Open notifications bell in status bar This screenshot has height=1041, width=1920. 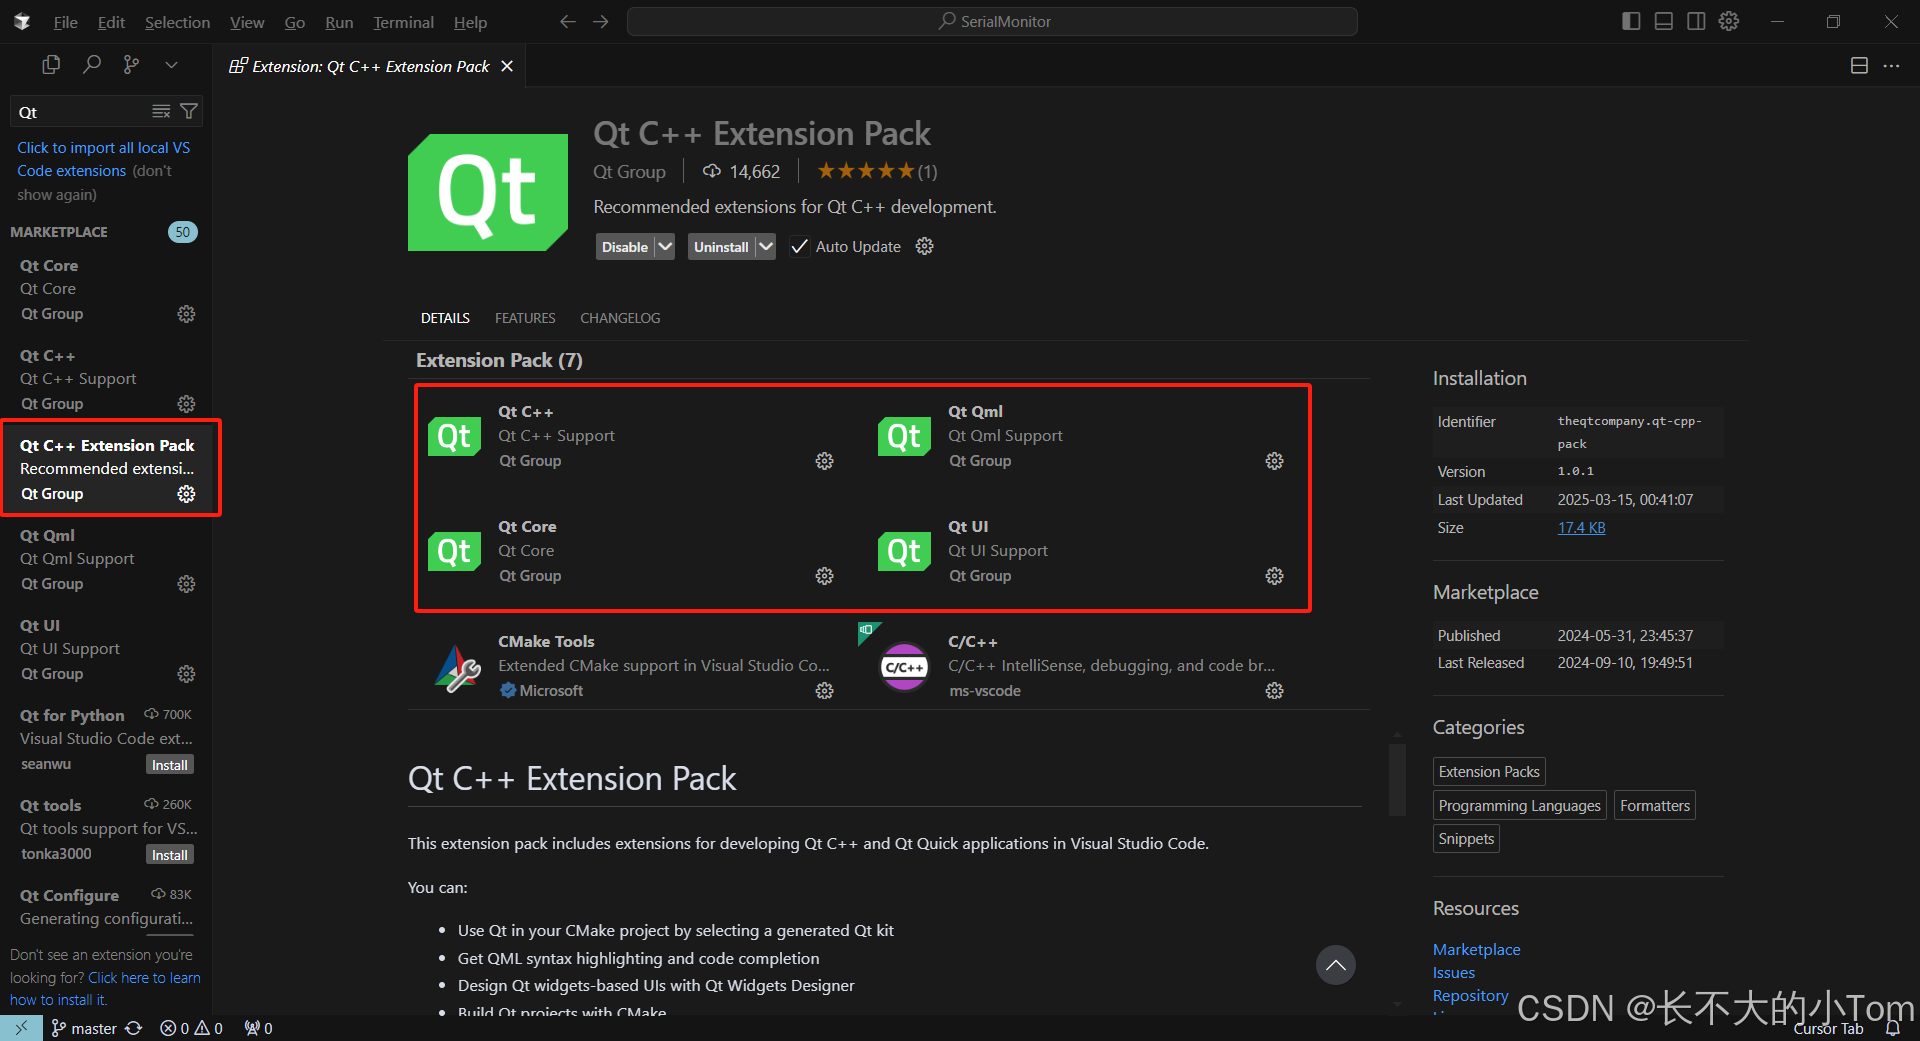[x=1893, y=1028]
